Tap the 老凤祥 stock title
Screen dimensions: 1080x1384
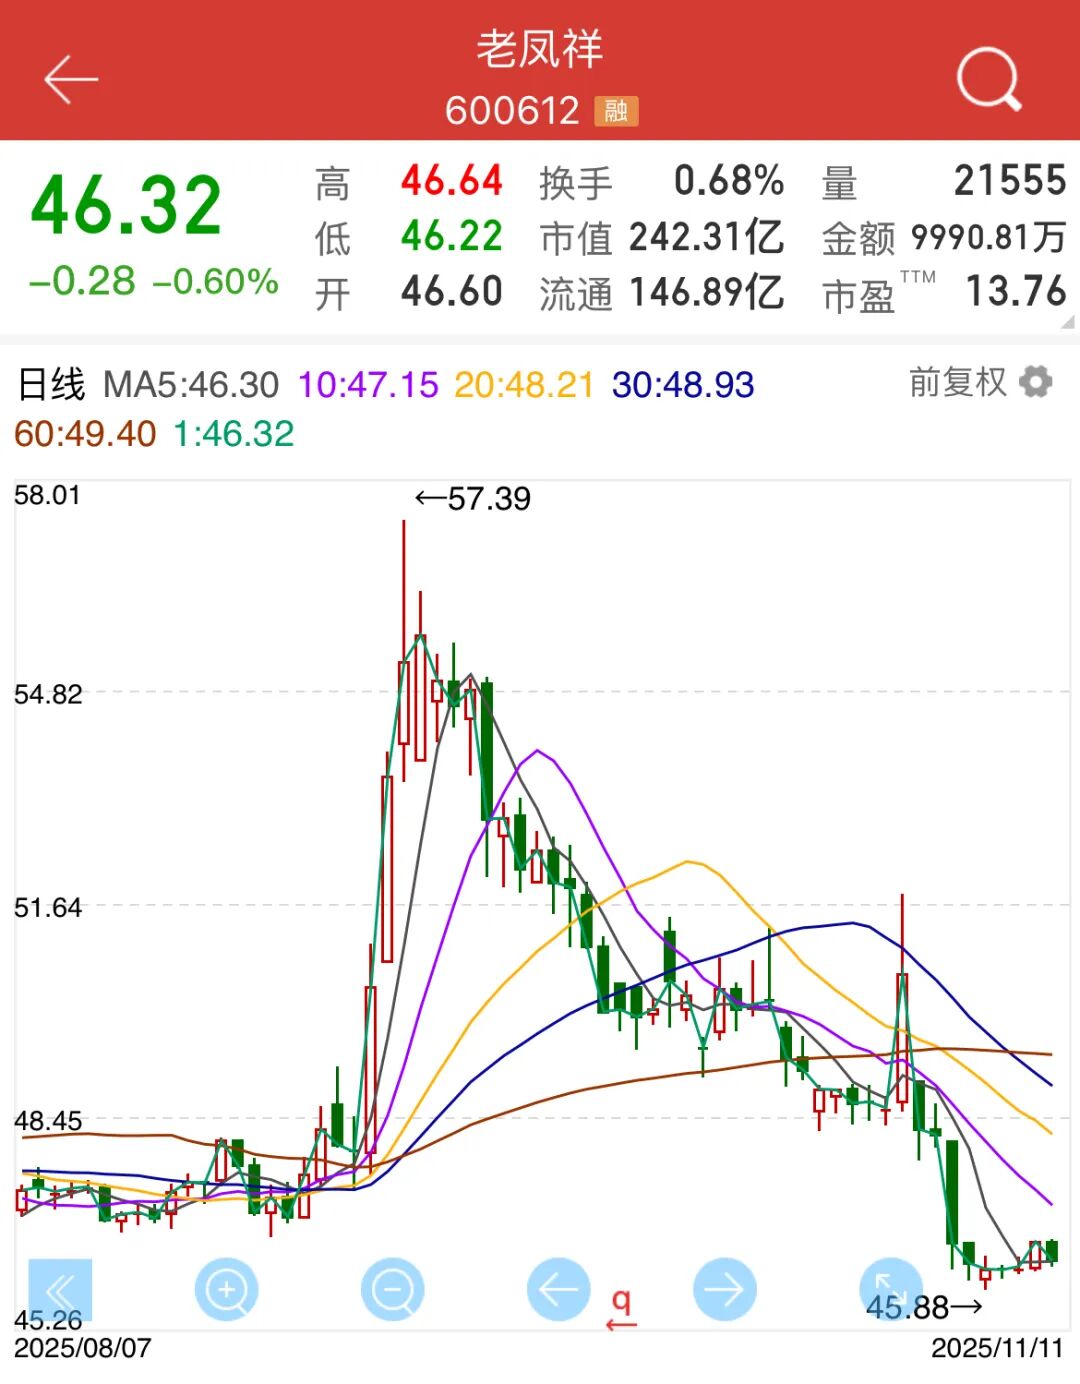(540, 50)
